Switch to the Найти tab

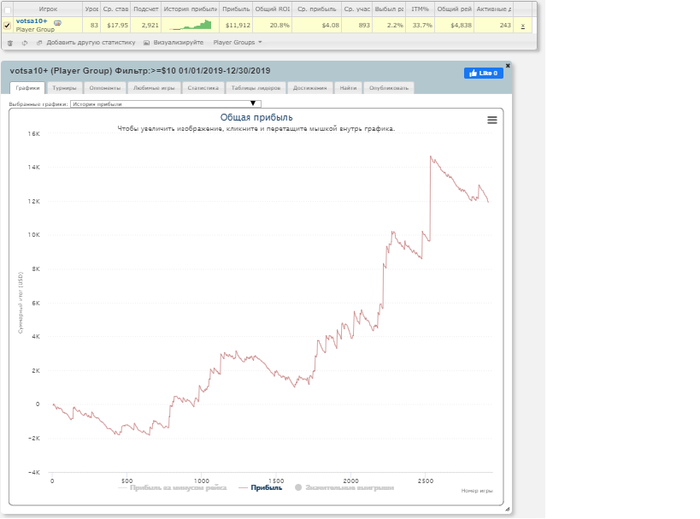click(348, 88)
